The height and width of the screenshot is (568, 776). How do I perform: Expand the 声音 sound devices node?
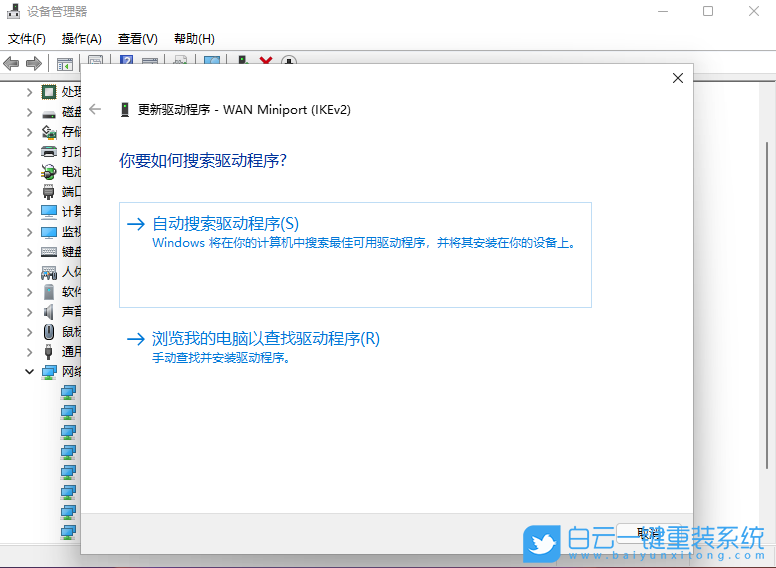pyautogui.click(x=30, y=312)
